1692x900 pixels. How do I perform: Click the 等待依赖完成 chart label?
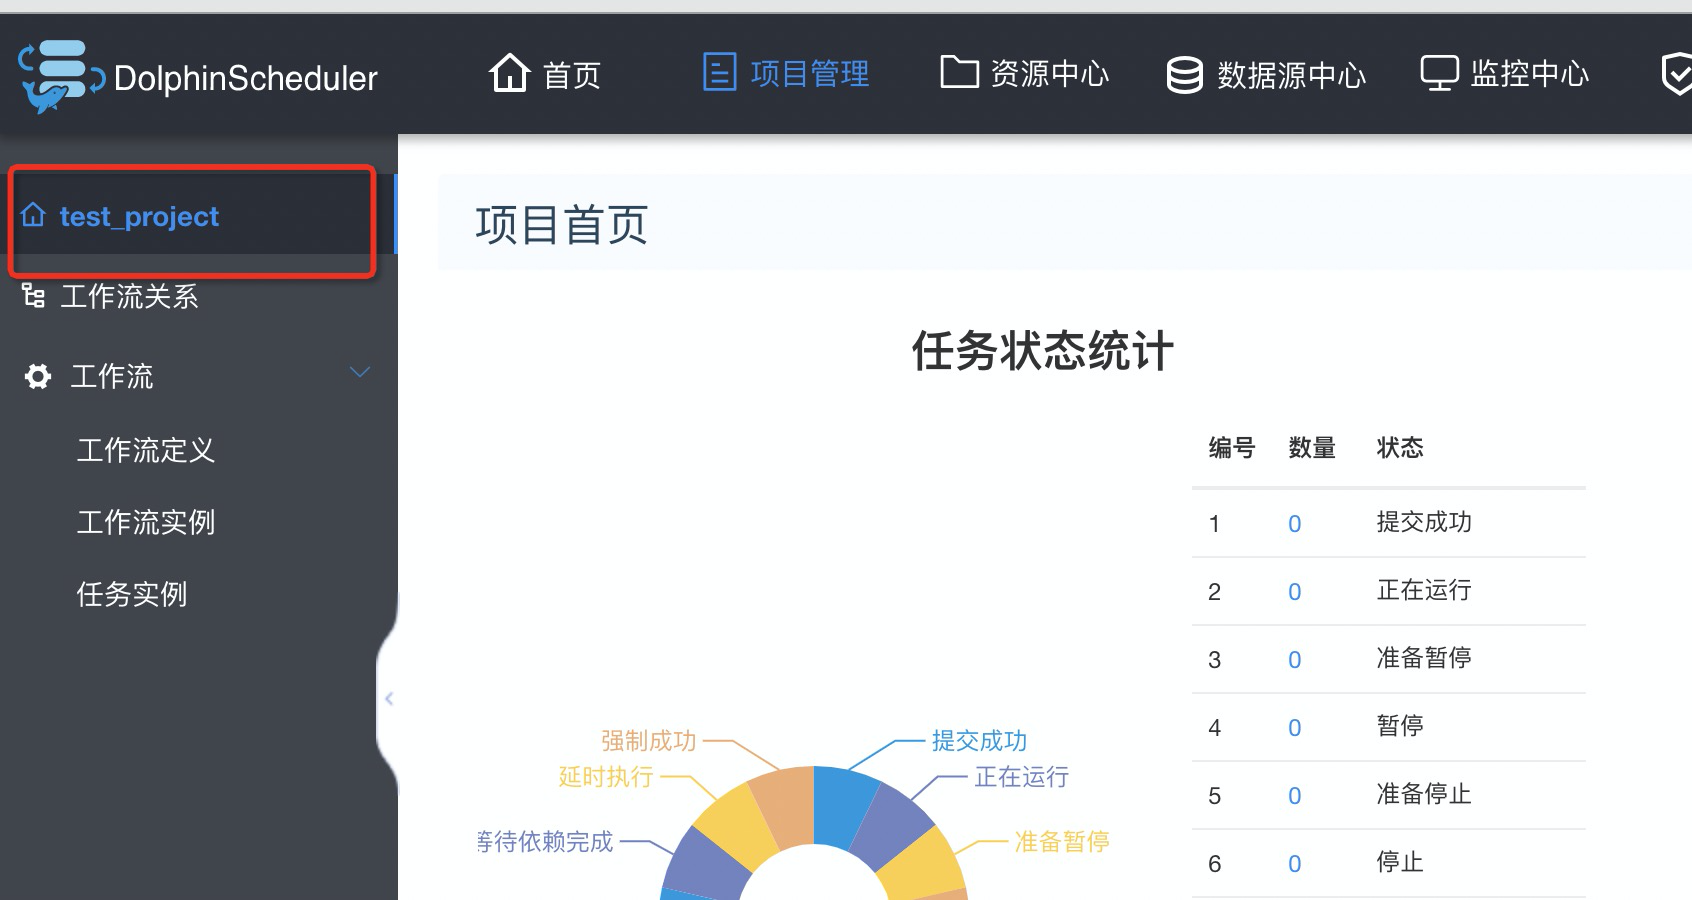tap(545, 842)
